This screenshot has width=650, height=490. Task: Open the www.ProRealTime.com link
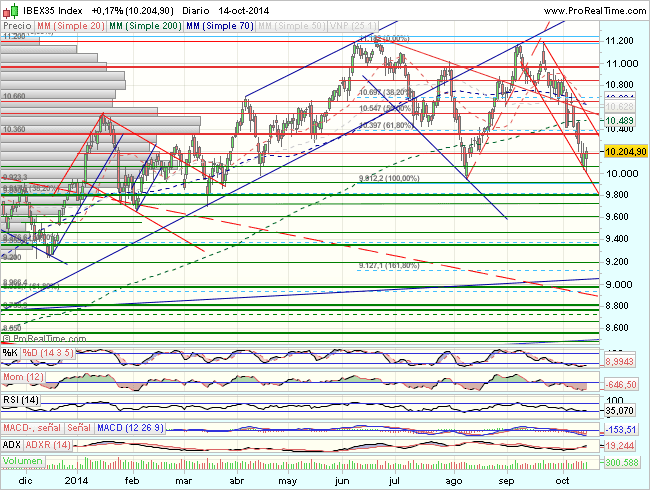tap(594, 10)
